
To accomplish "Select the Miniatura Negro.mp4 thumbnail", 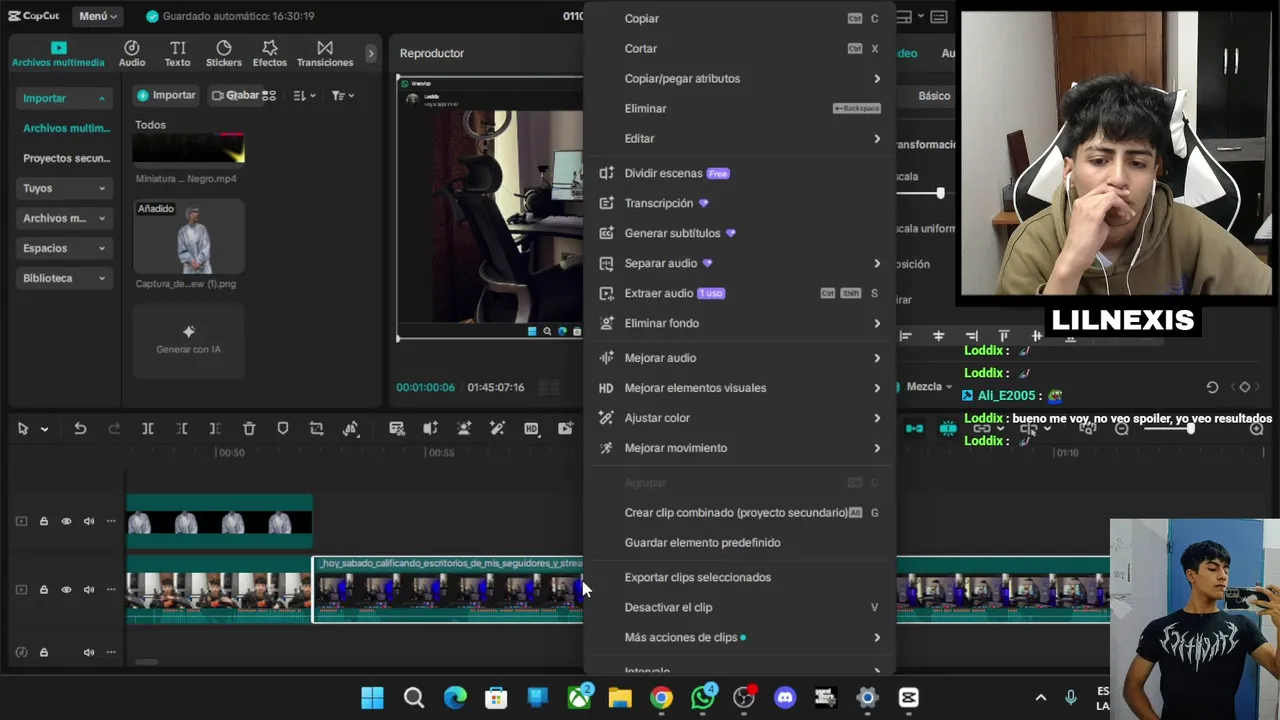I will pyautogui.click(x=188, y=148).
